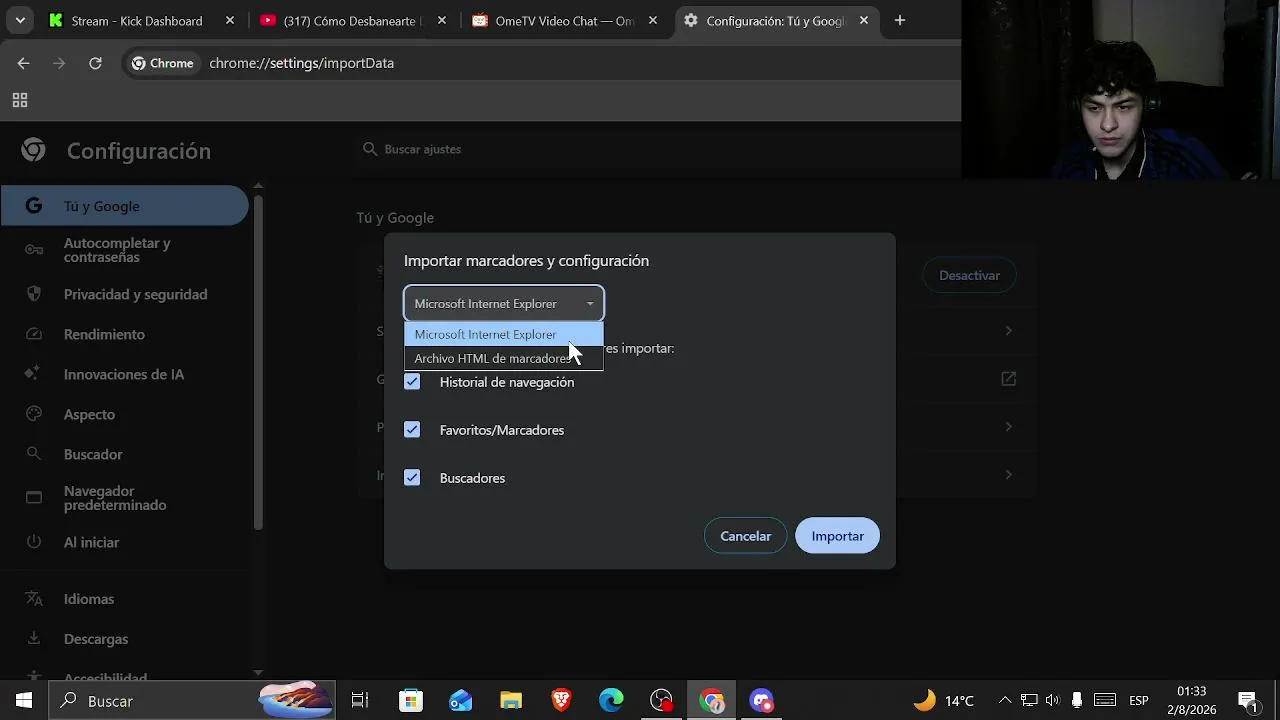Viewport: 1280px width, 720px height.
Task: Click the Google Chrome taskbar icon
Action: [x=711, y=700]
